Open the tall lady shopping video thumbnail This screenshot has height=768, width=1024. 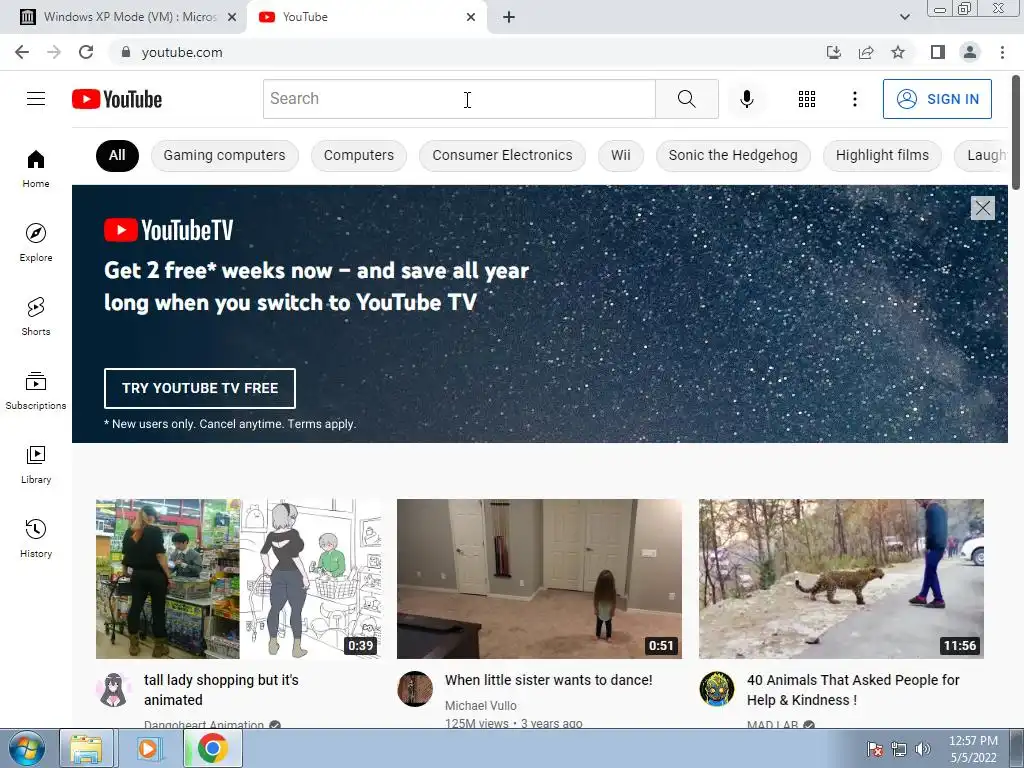(x=238, y=579)
